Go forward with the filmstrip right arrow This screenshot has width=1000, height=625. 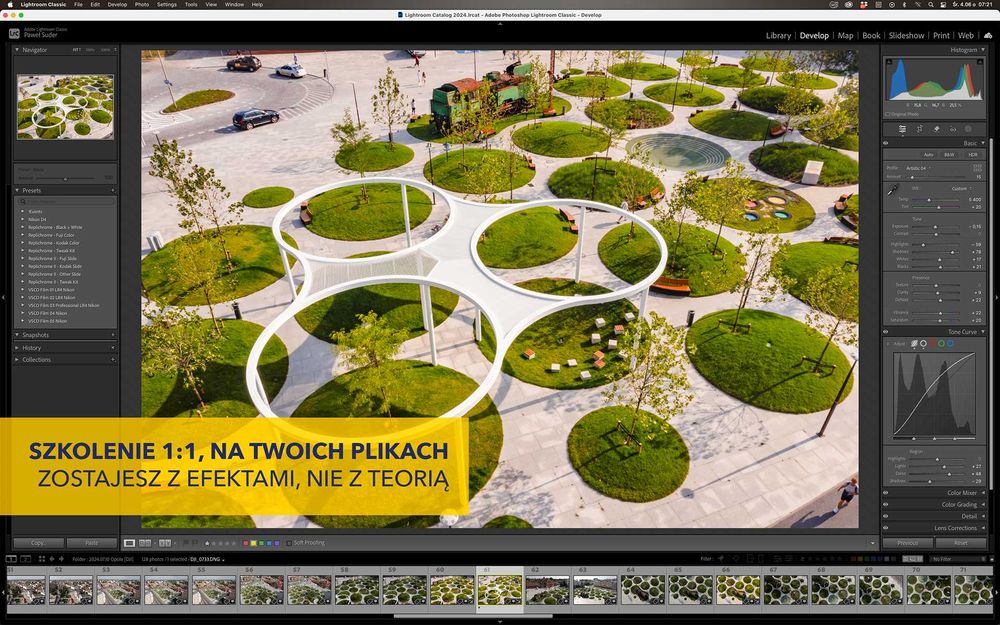coord(61,559)
